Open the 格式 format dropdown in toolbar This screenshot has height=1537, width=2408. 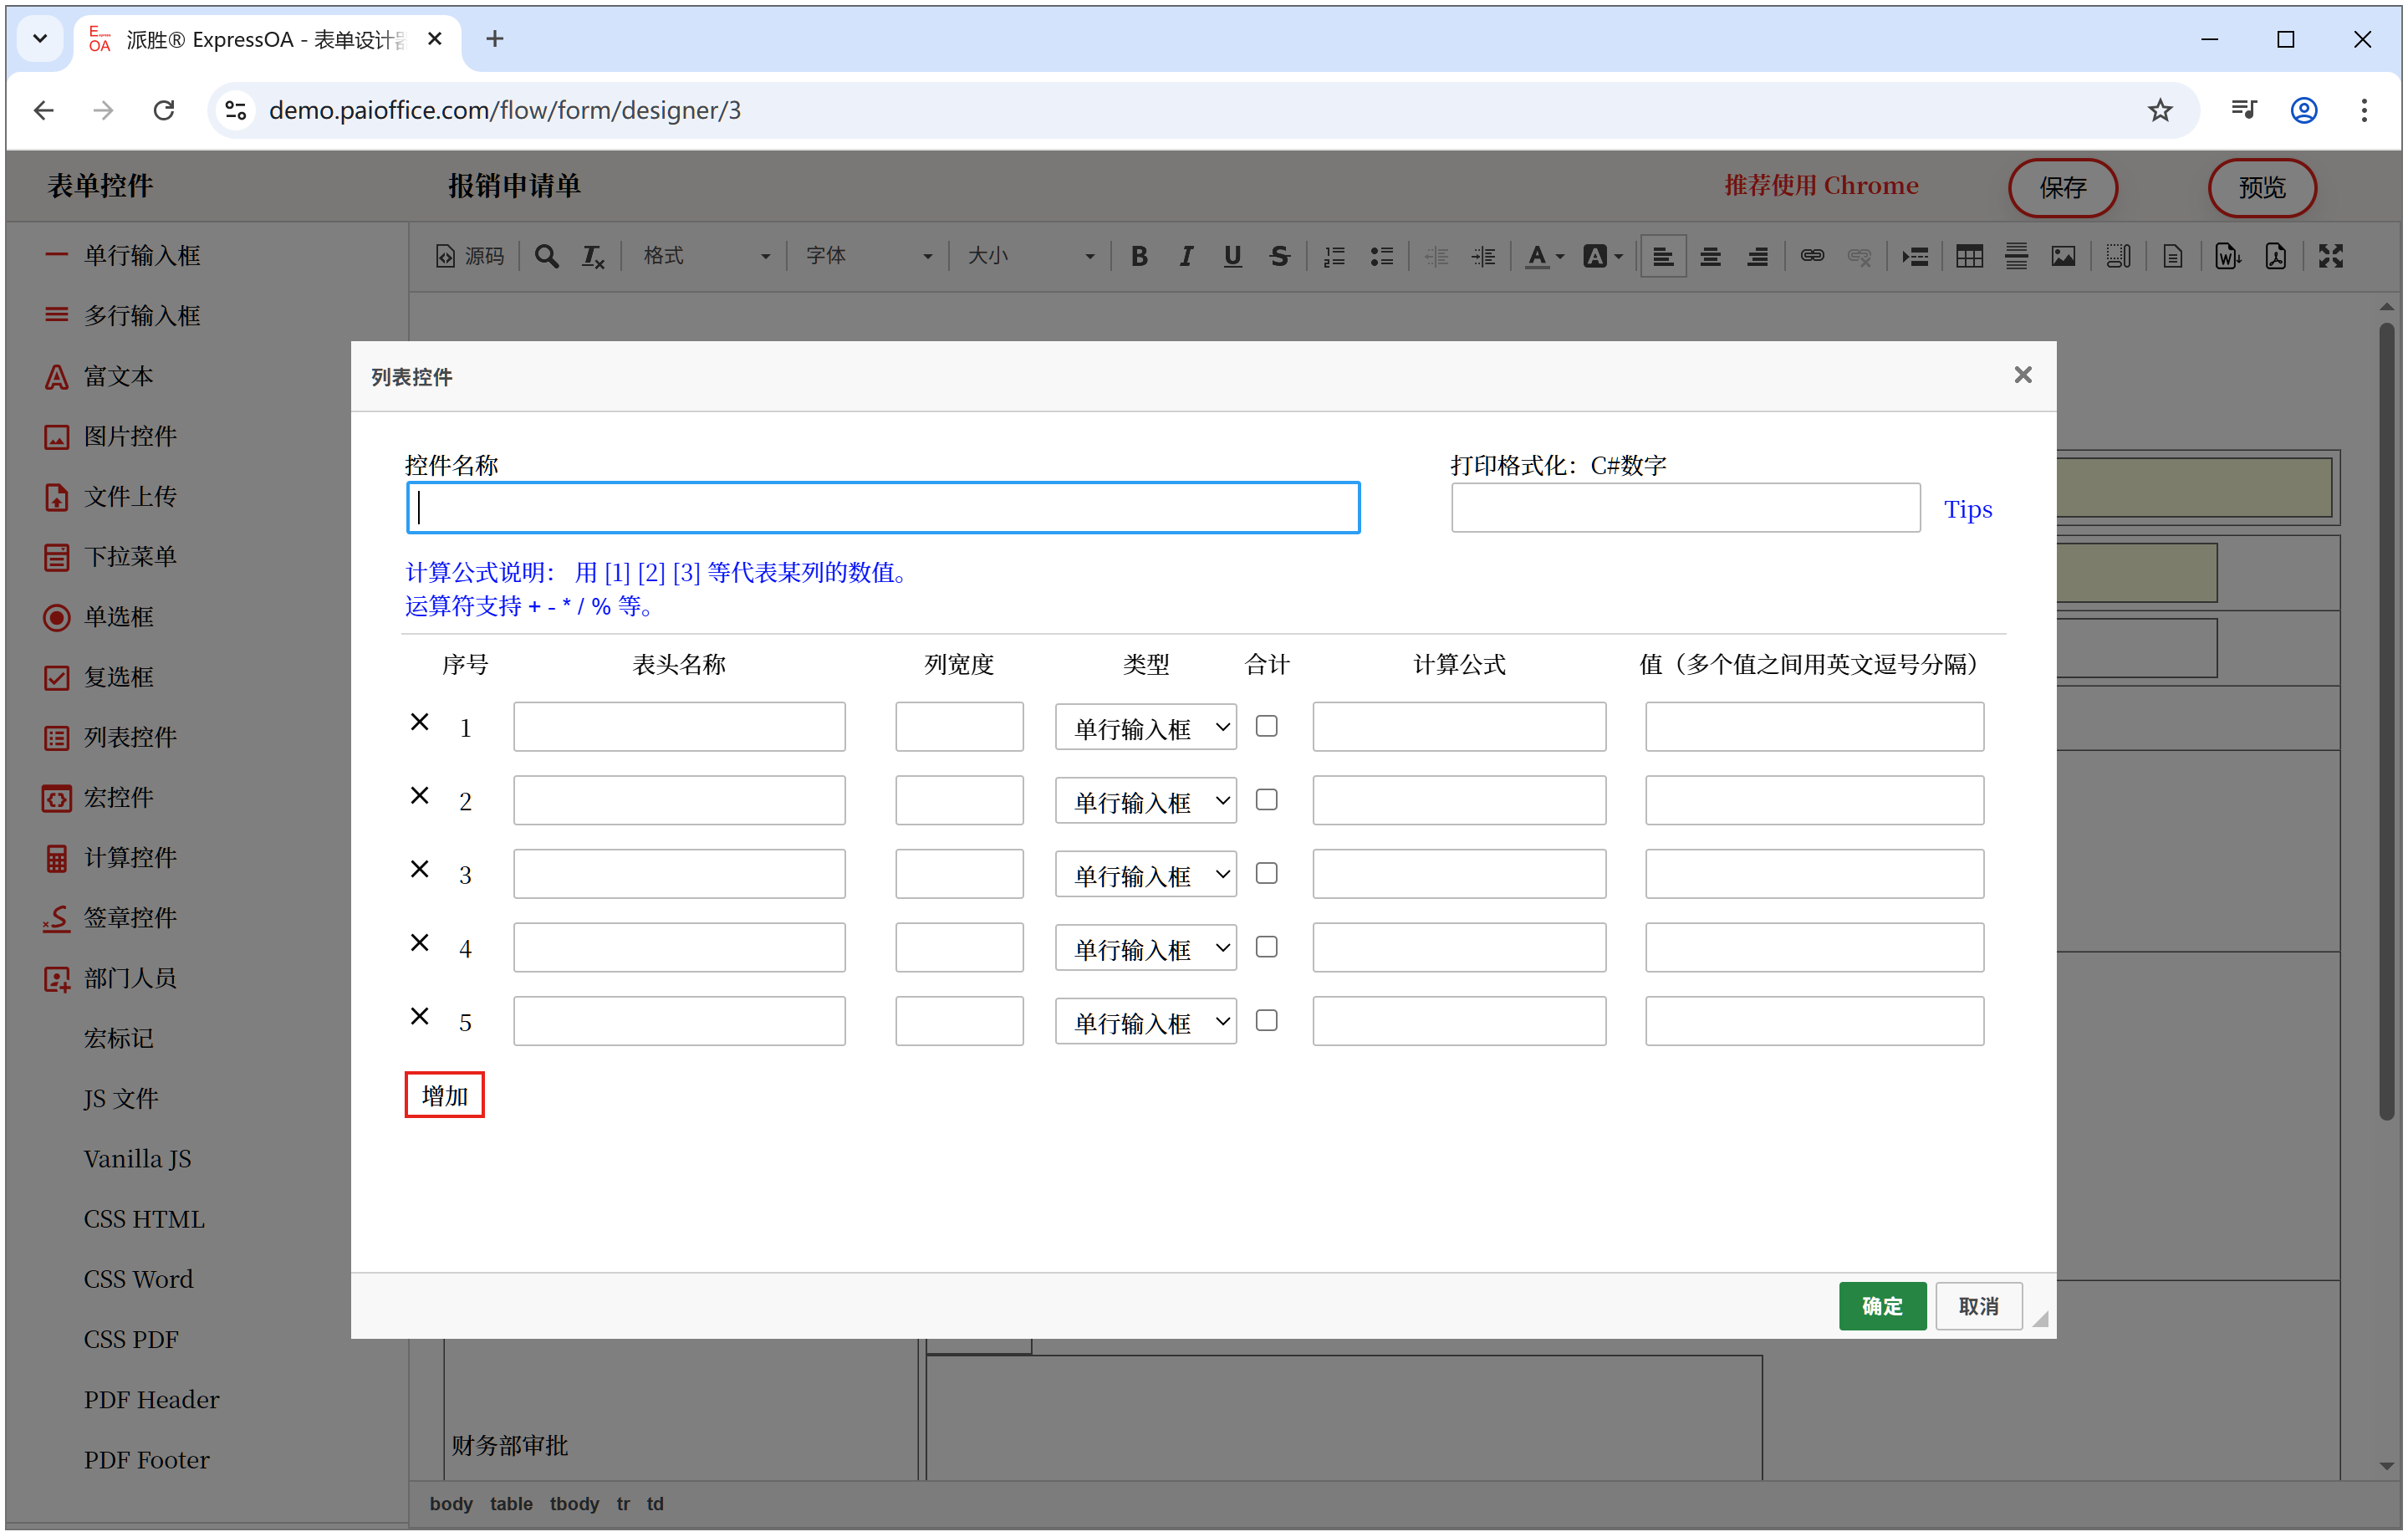point(705,257)
